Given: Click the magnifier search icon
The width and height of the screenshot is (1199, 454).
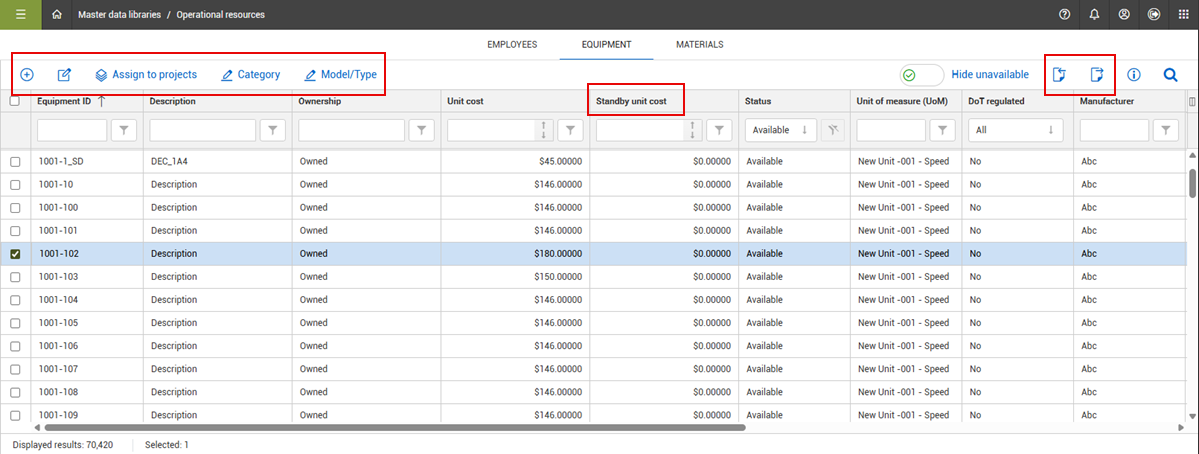Looking at the screenshot, I should click(1170, 75).
